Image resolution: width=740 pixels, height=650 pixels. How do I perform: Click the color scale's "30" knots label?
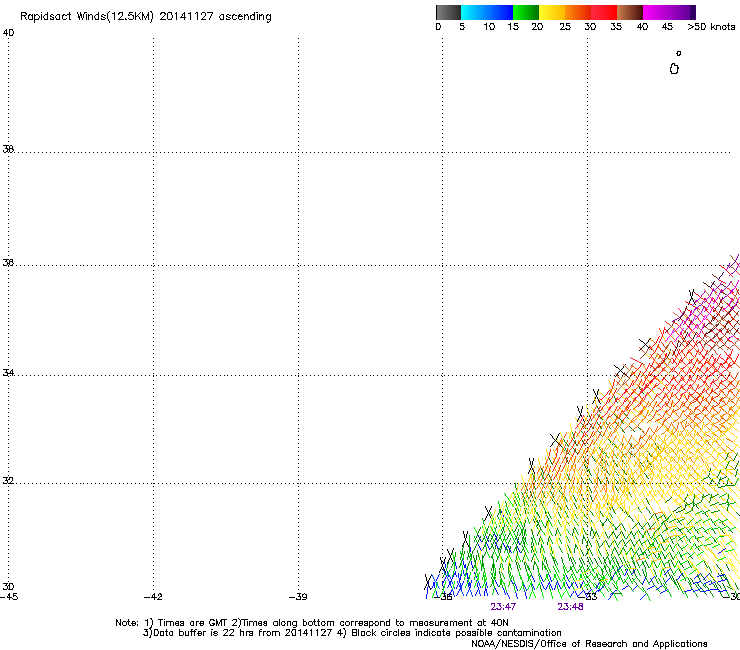[590, 27]
